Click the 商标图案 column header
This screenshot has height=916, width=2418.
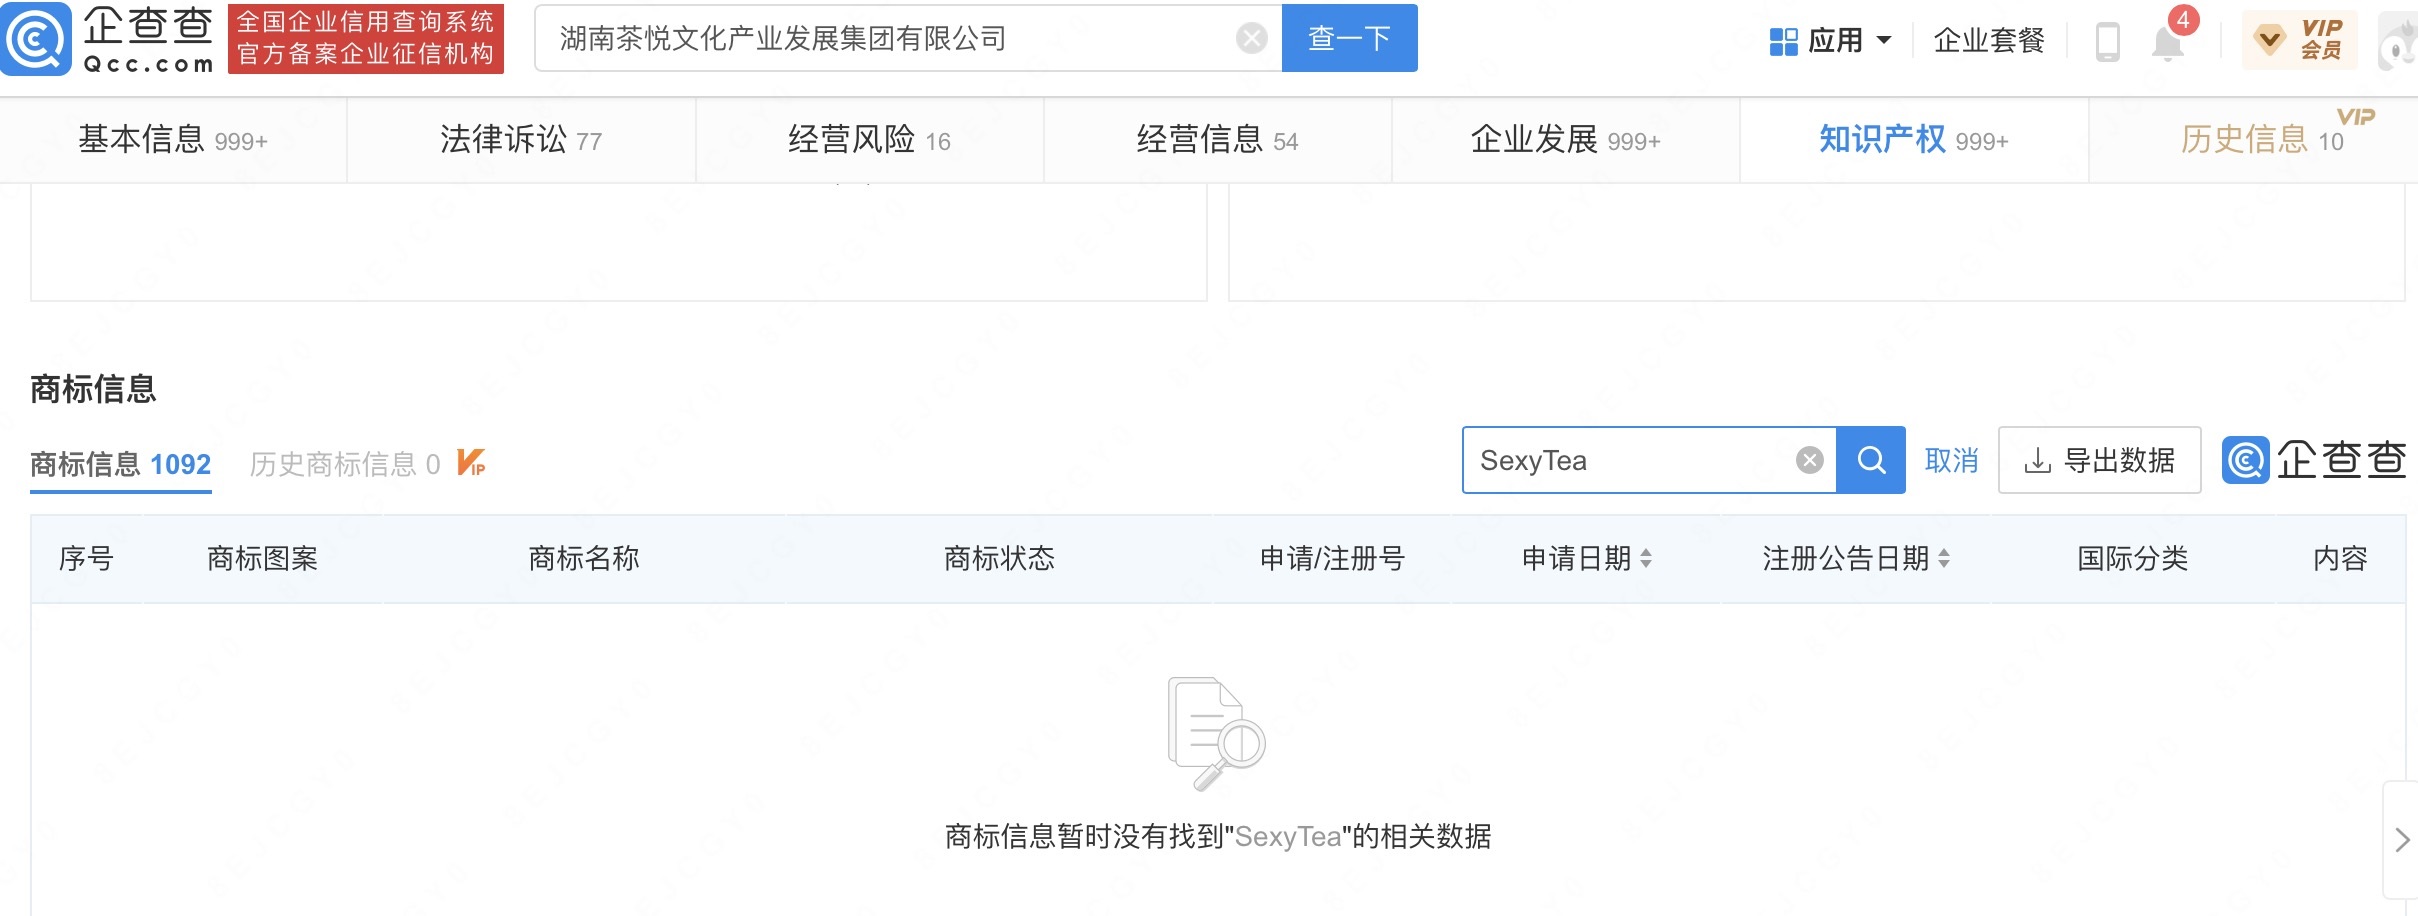click(262, 558)
